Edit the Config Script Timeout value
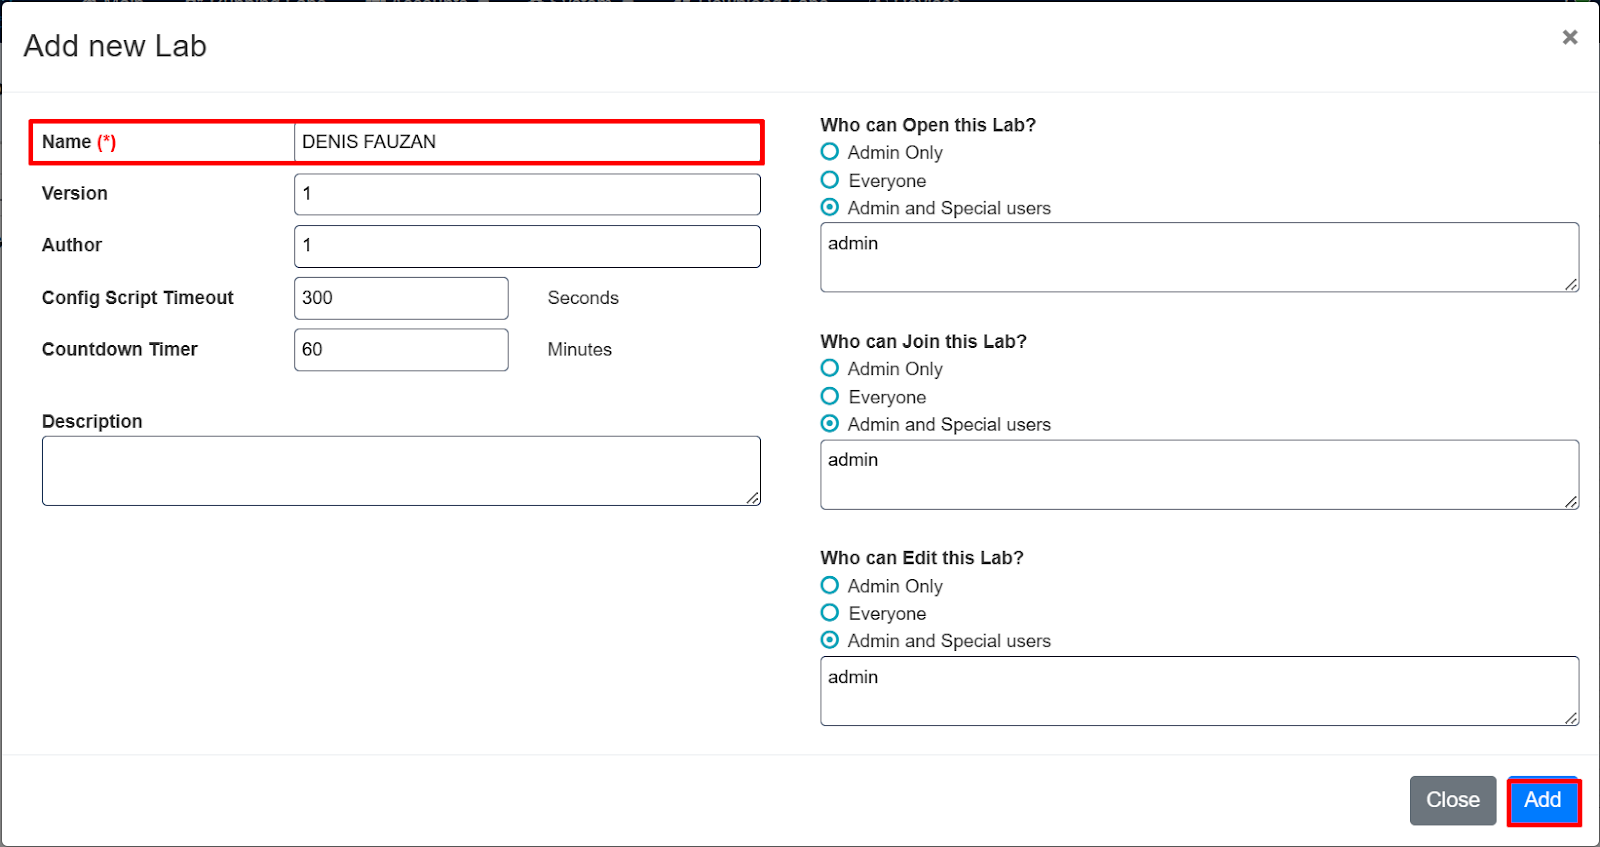 point(401,298)
